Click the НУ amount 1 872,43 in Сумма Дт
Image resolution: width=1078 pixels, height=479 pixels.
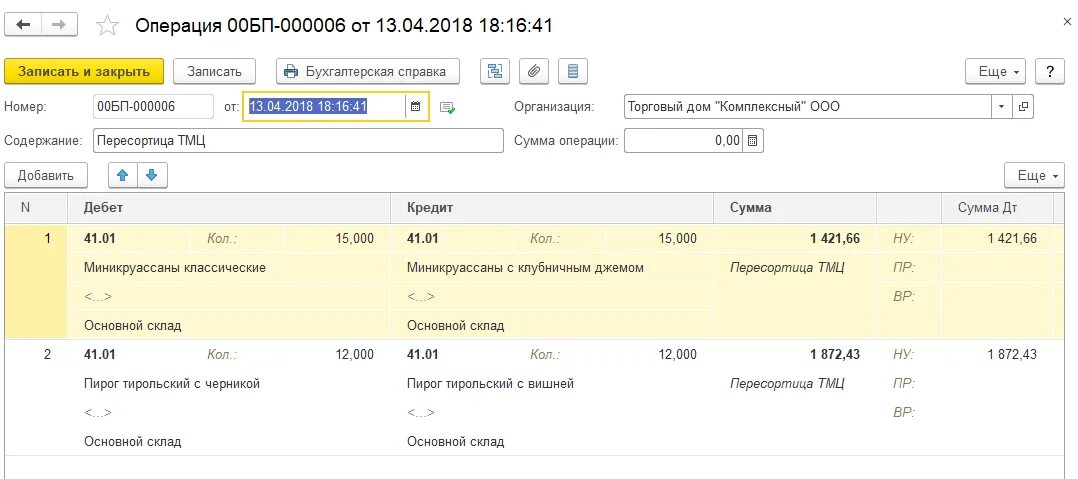point(1012,355)
